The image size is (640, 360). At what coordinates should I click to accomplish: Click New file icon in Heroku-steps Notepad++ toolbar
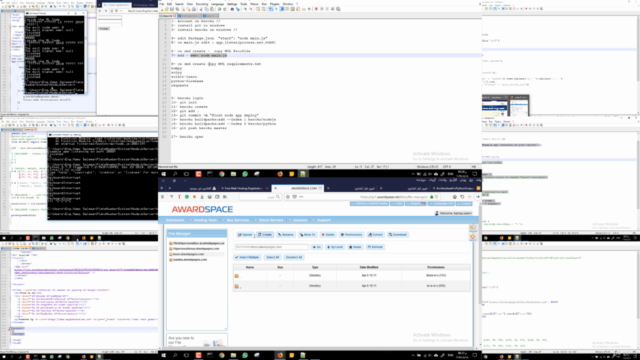click(162, 9)
